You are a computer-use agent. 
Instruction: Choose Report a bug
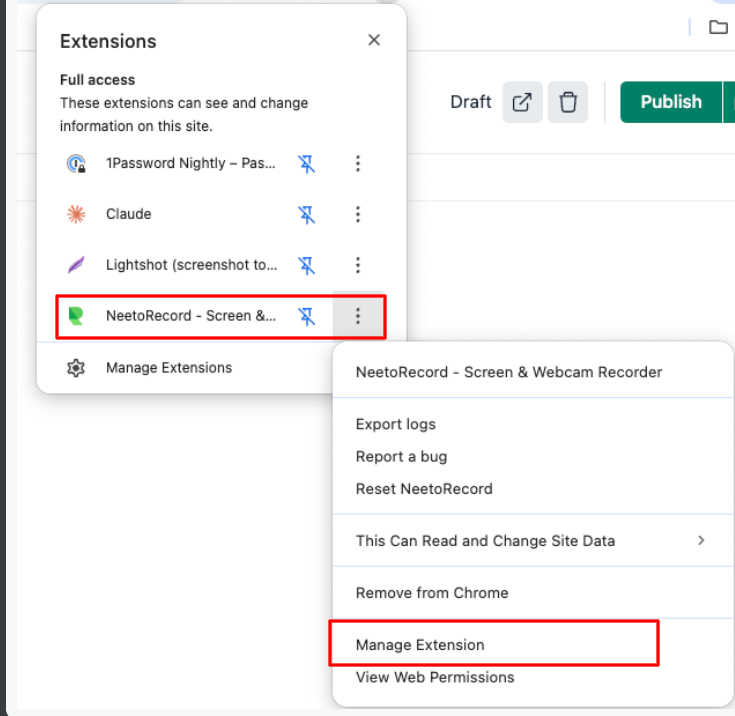[401, 457]
